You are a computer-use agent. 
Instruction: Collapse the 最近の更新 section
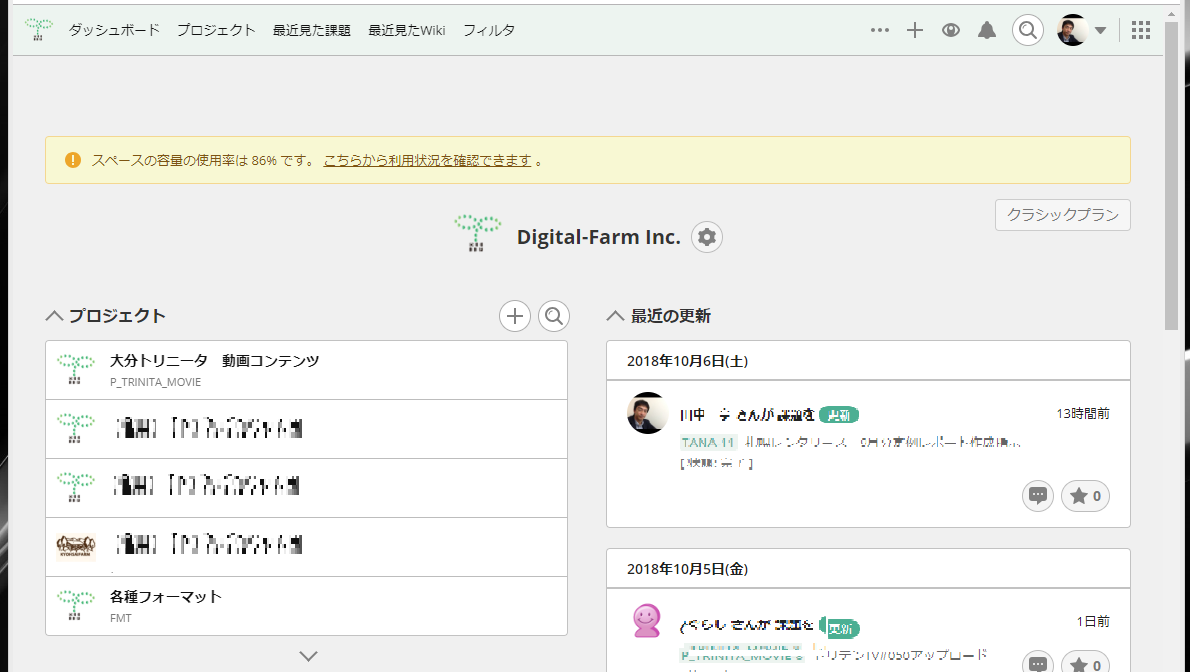click(615, 316)
